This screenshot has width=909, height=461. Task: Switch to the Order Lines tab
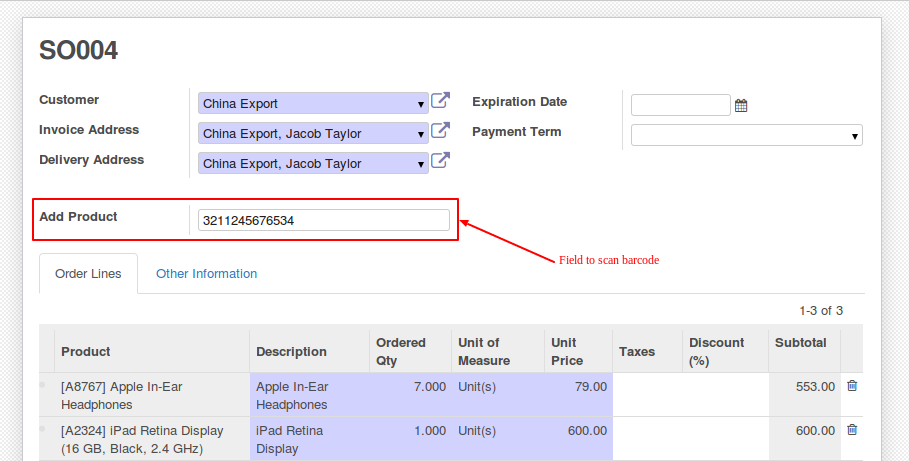click(88, 274)
